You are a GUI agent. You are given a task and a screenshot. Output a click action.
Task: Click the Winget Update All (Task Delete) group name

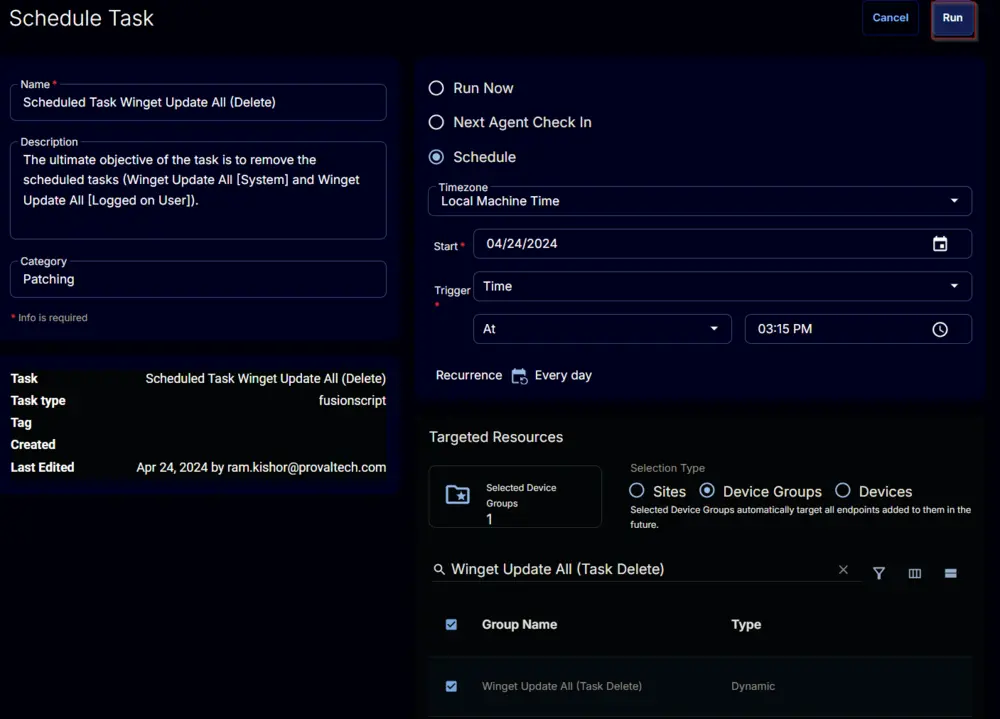click(562, 686)
